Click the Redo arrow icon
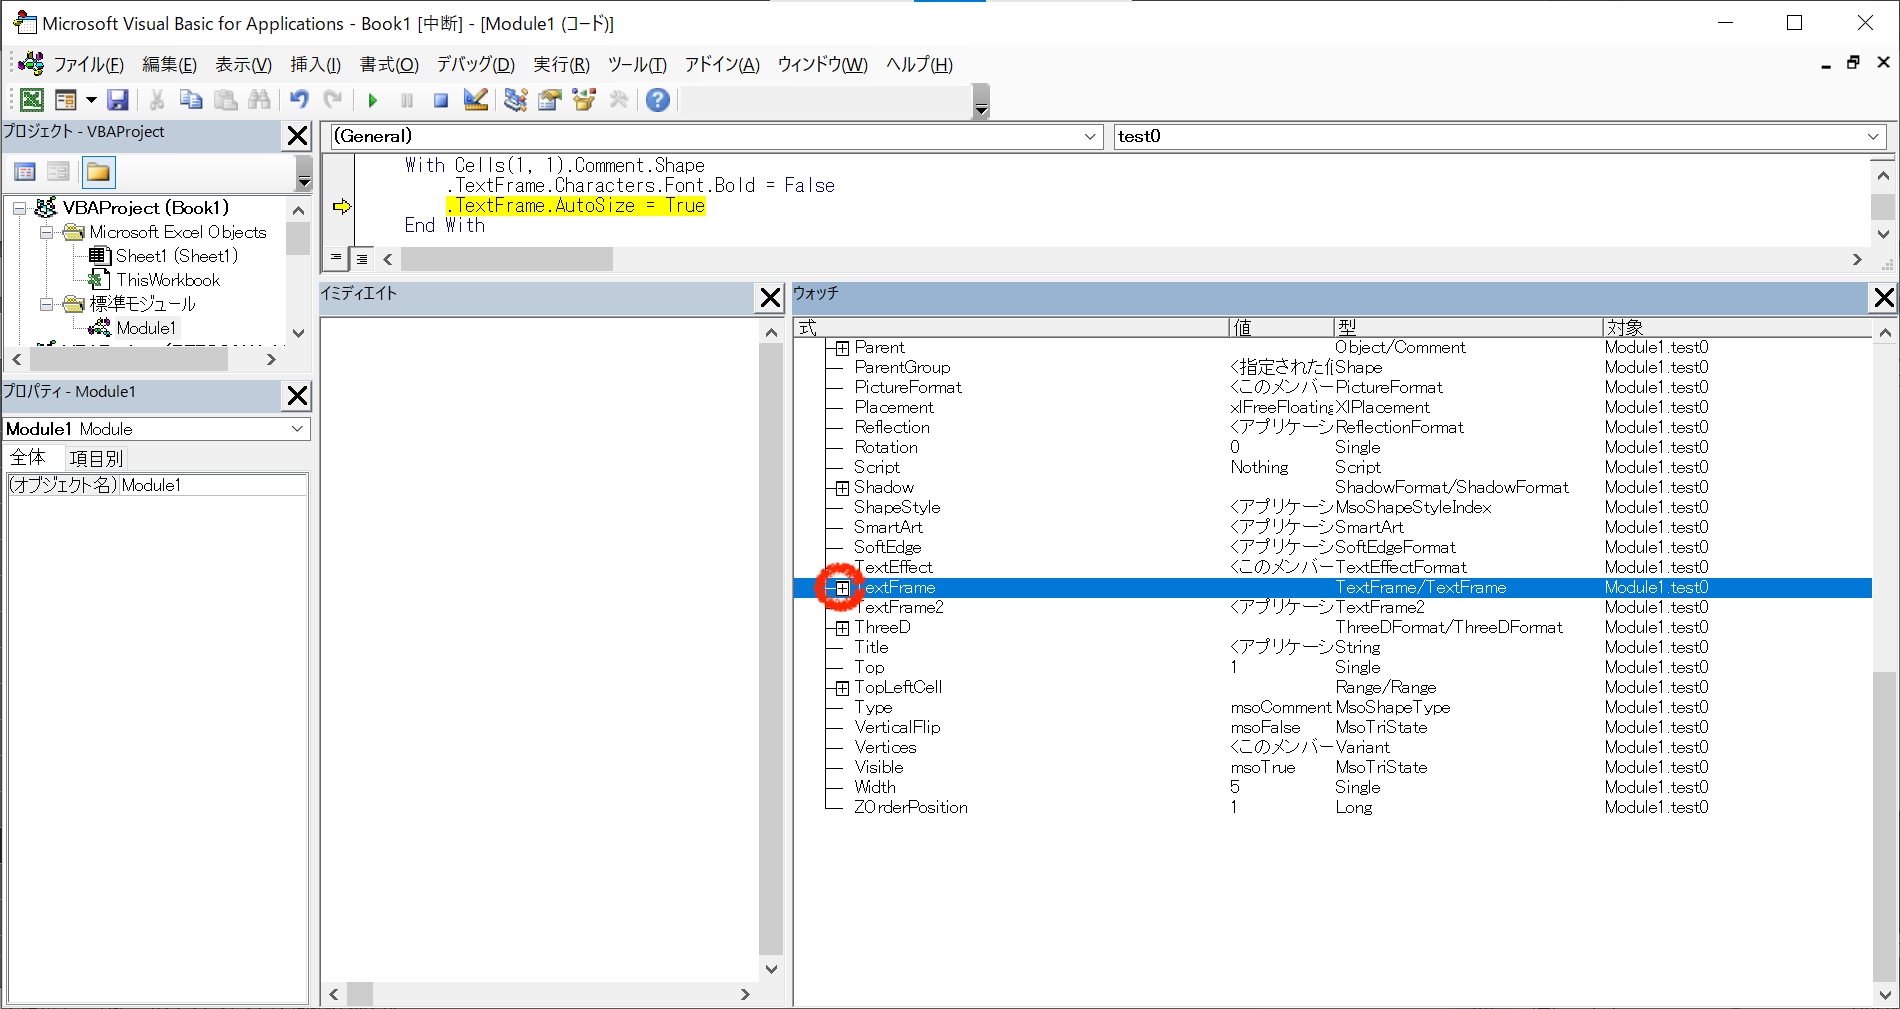The width and height of the screenshot is (1900, 1009). coord(333,100)
